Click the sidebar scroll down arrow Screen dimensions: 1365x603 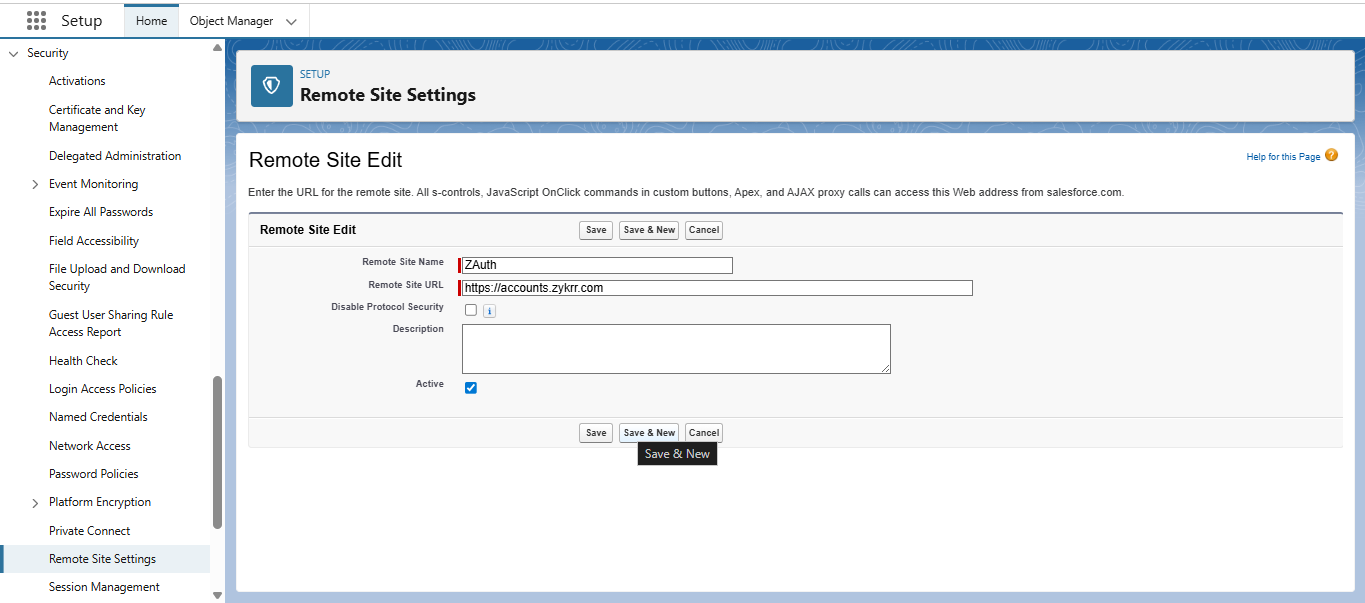coord(218,595)
